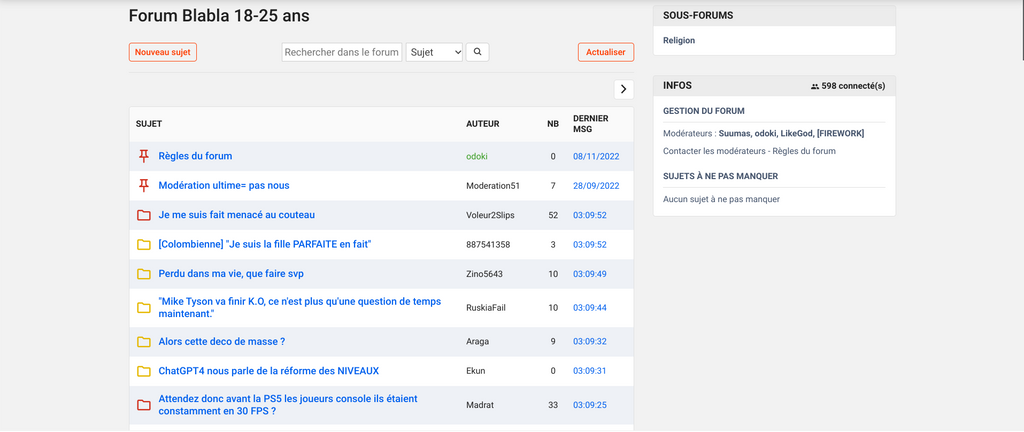Focus the Rechercher dans le forum field

pos(342,52)
